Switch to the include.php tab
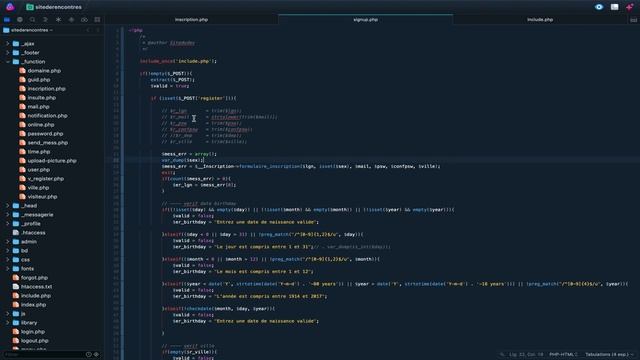This screenshot has width=640, height=360. coord(540,20)
